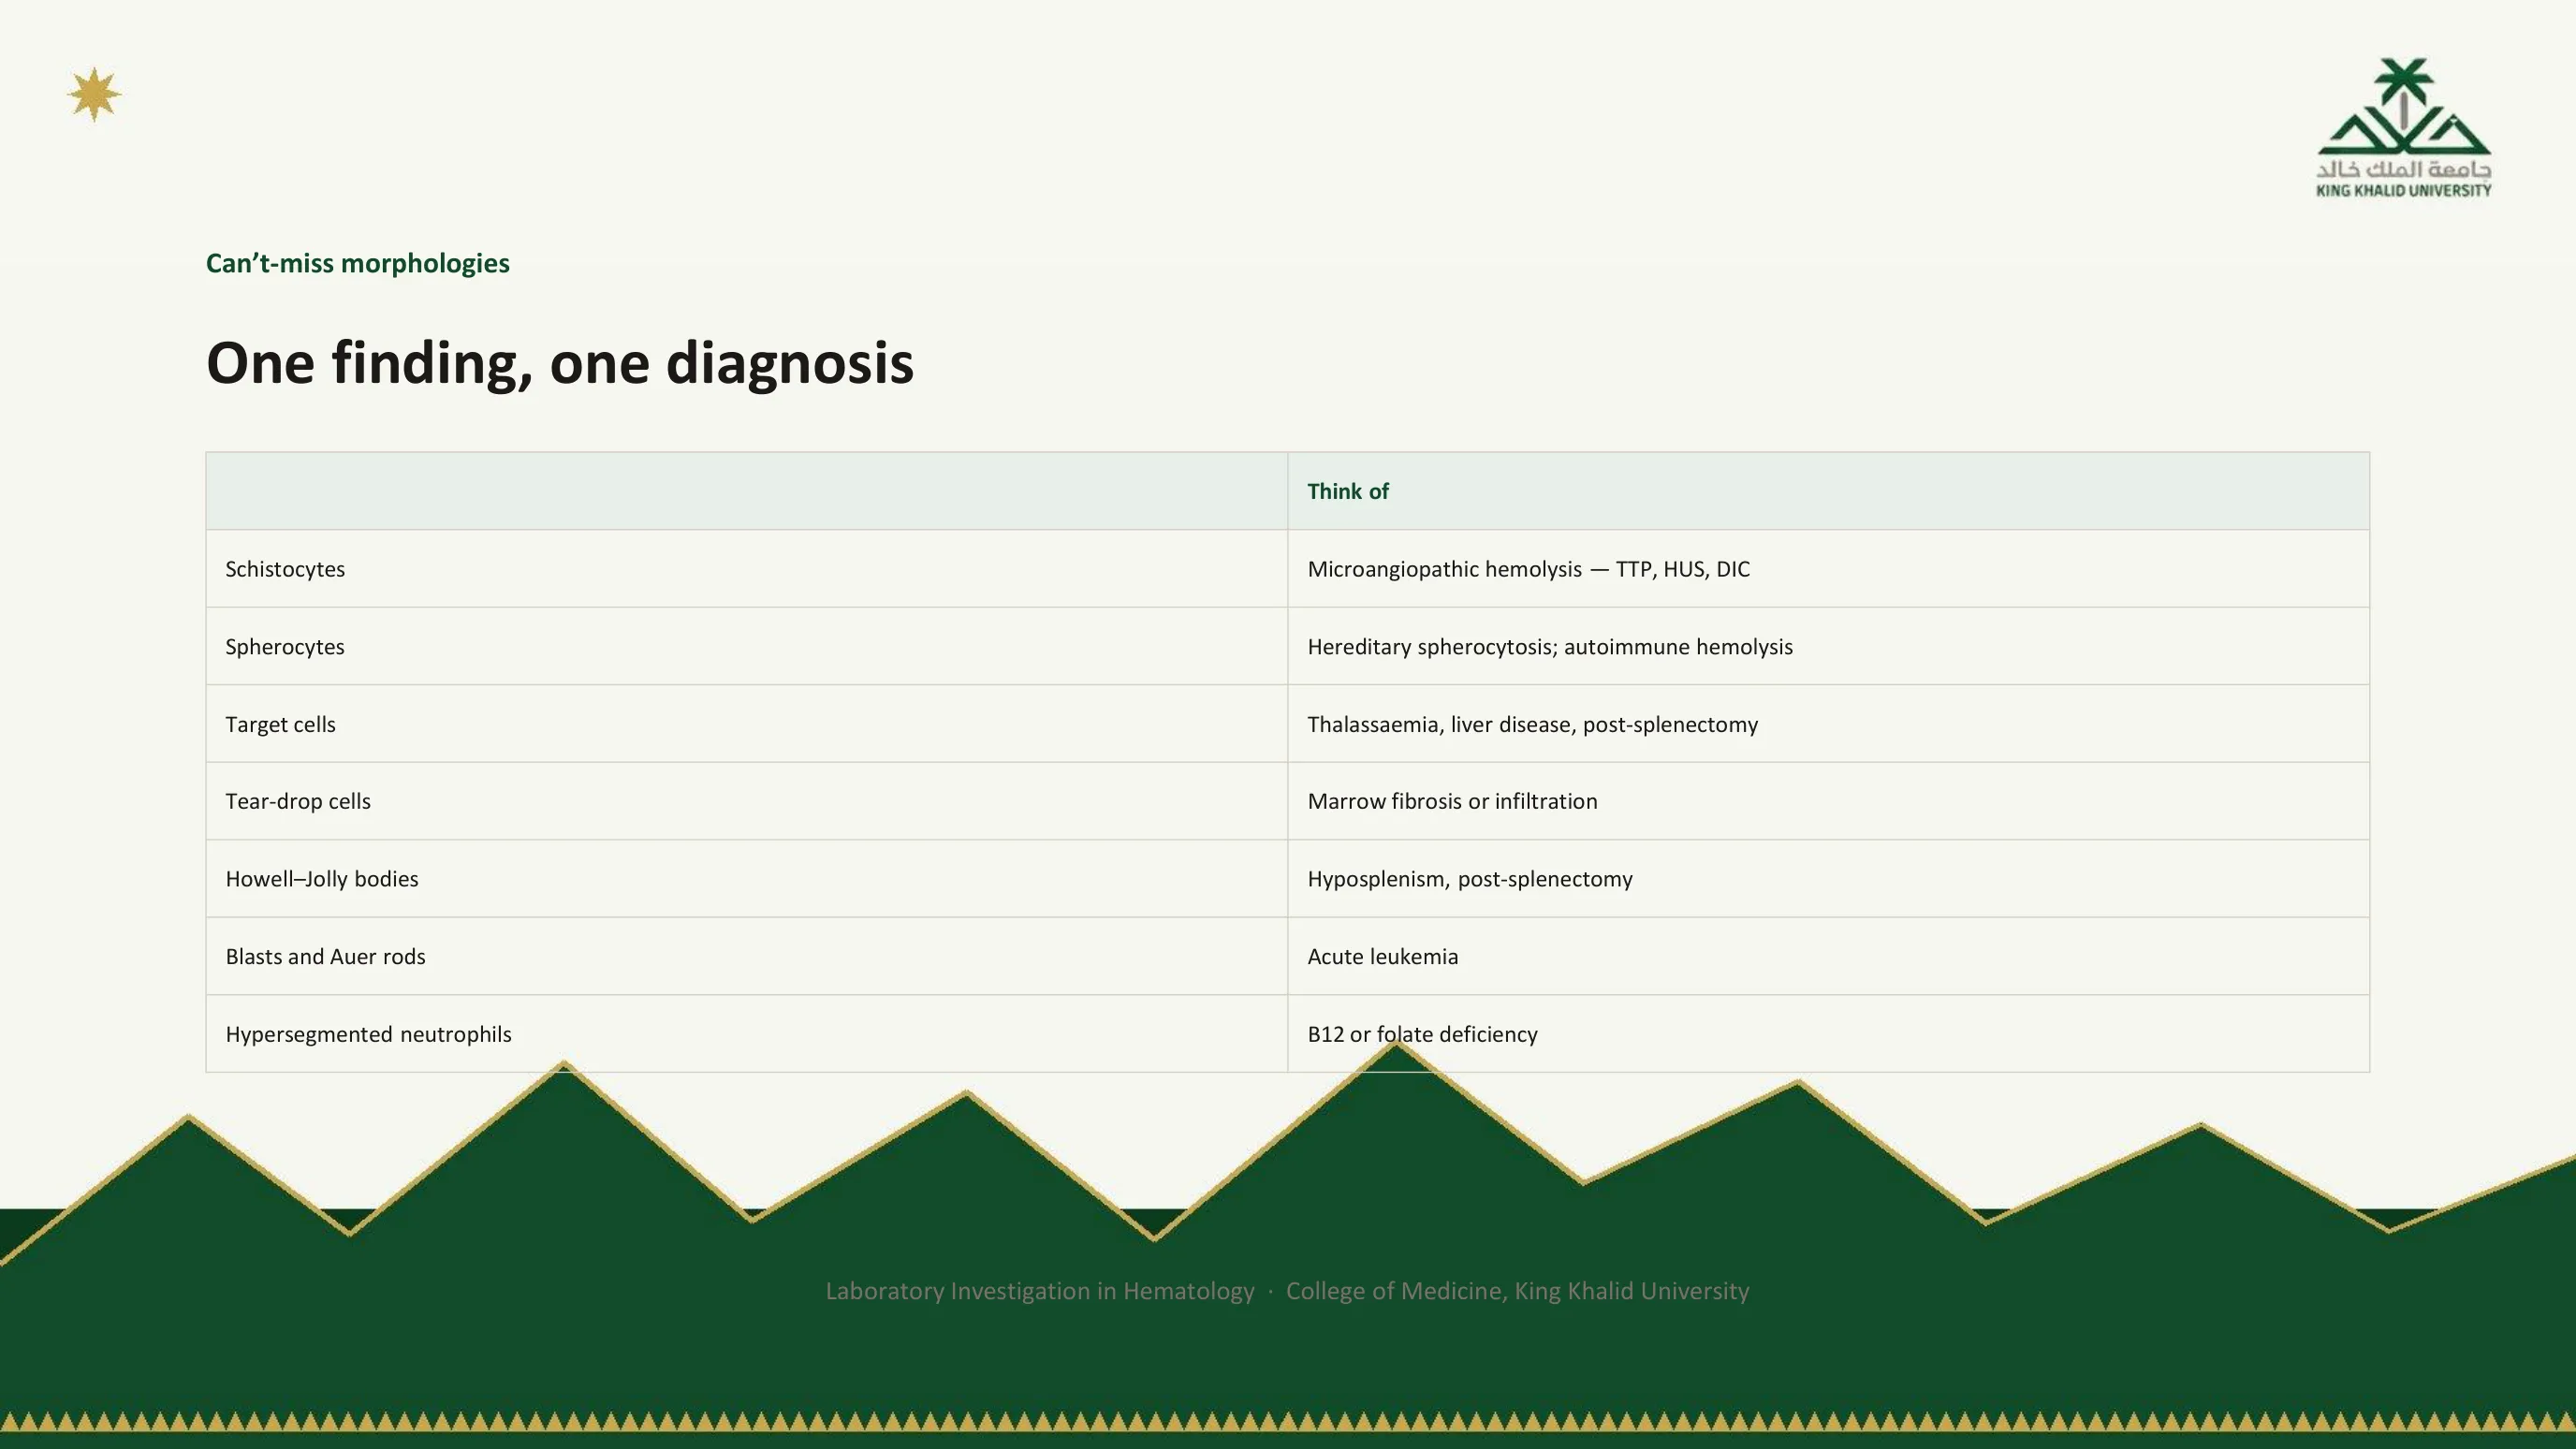Viewport: 2576px width, 1449px height.
Task: Select the 'Tear-drop cells' cell
Action: (x=747, y=801)
